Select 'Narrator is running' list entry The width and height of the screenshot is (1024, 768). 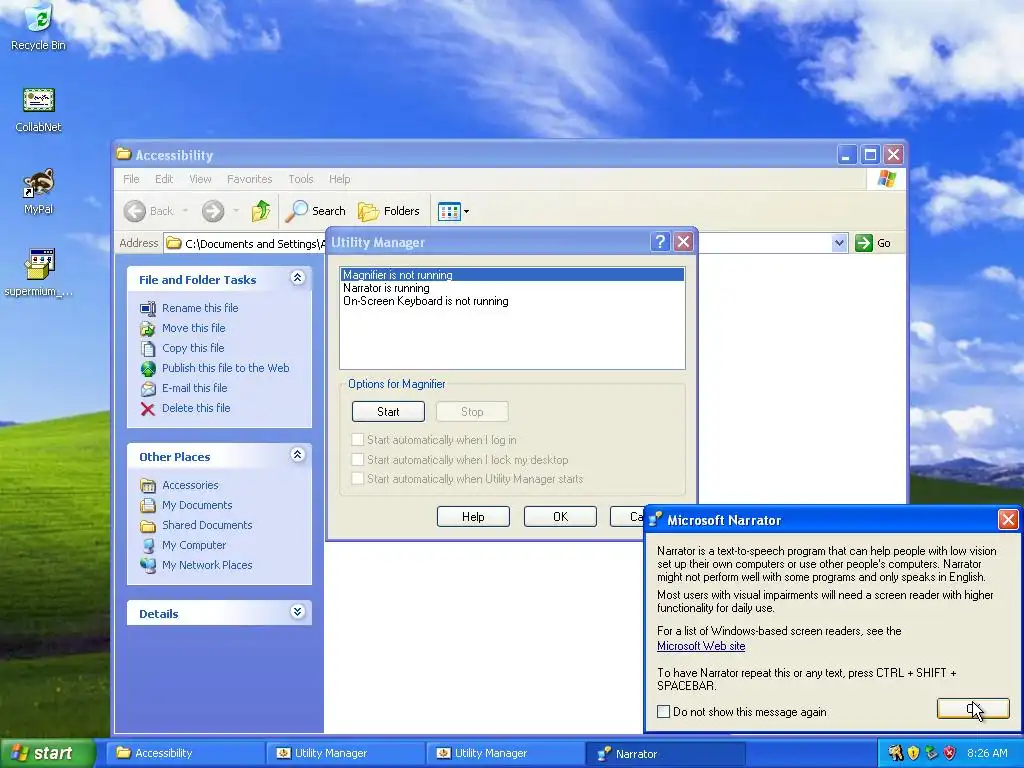click(x=512, y=288)
